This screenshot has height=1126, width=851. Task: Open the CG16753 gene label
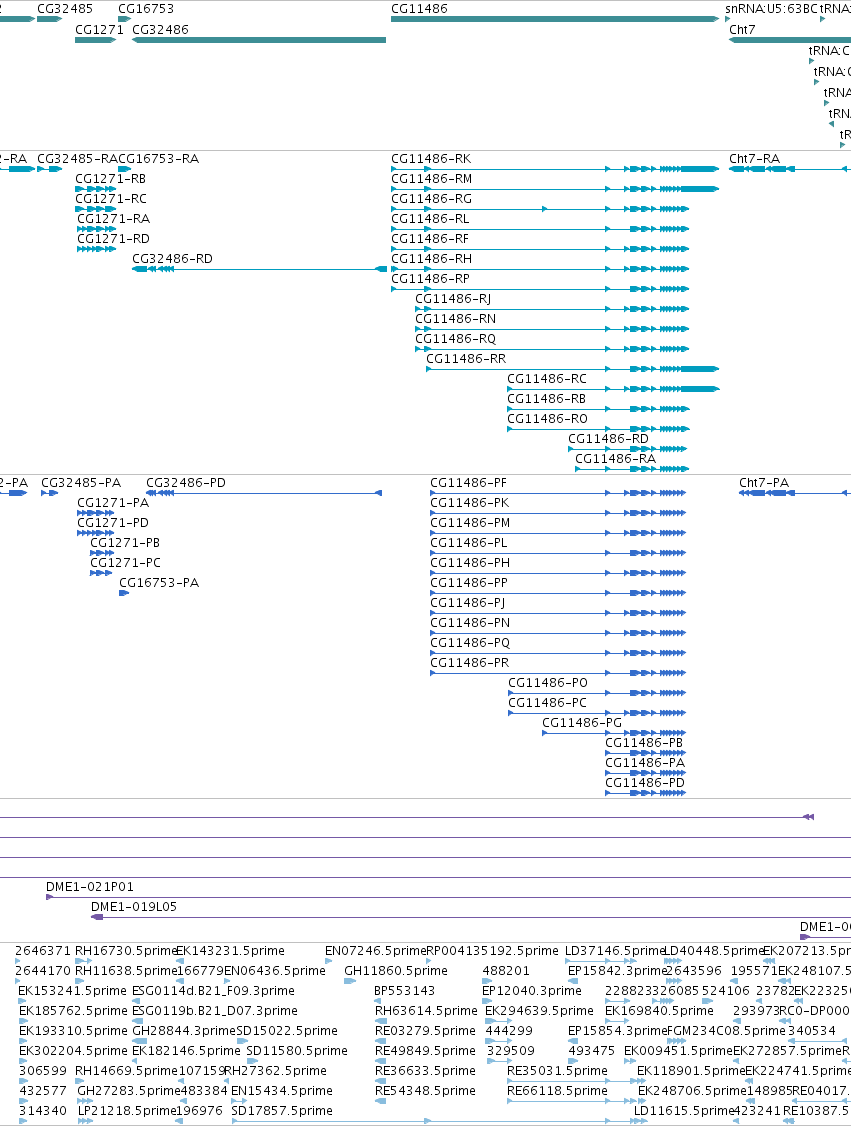tap(146, 9)
